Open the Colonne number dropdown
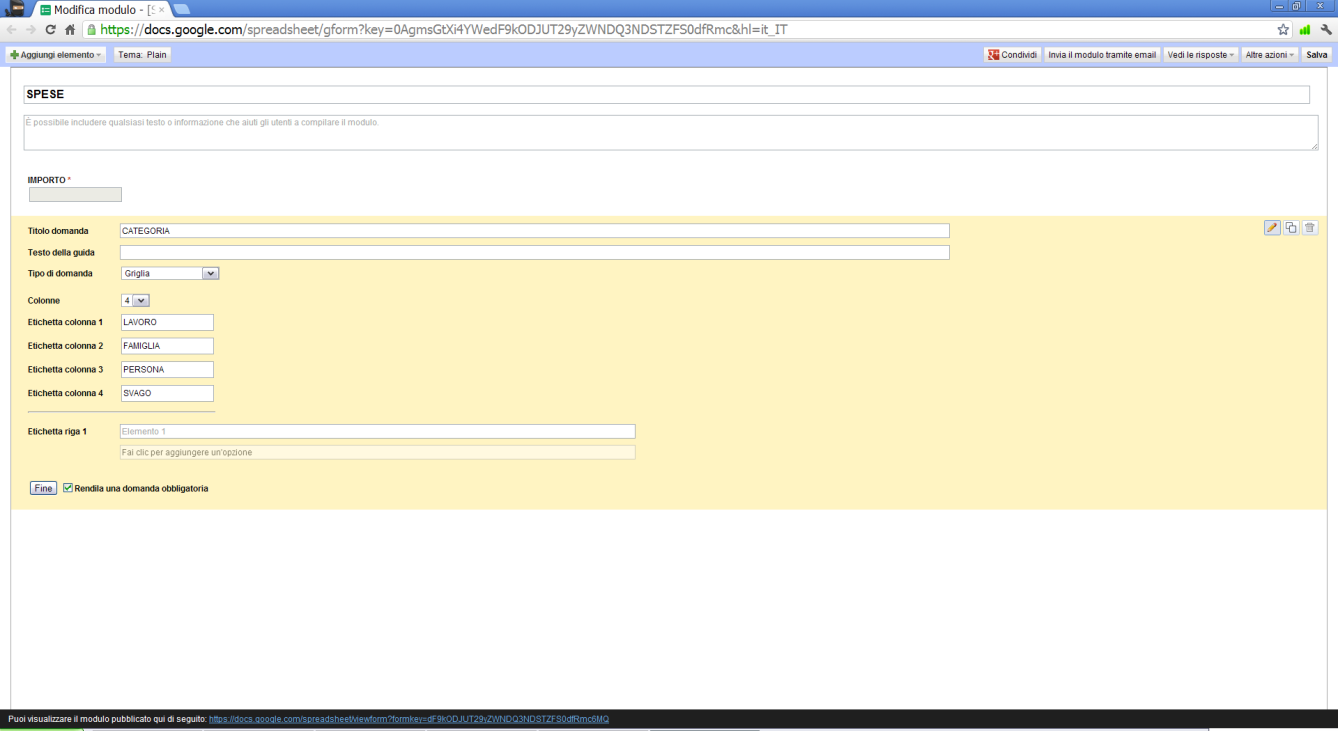Viewport: 1338px width, 731px height. 135,300
